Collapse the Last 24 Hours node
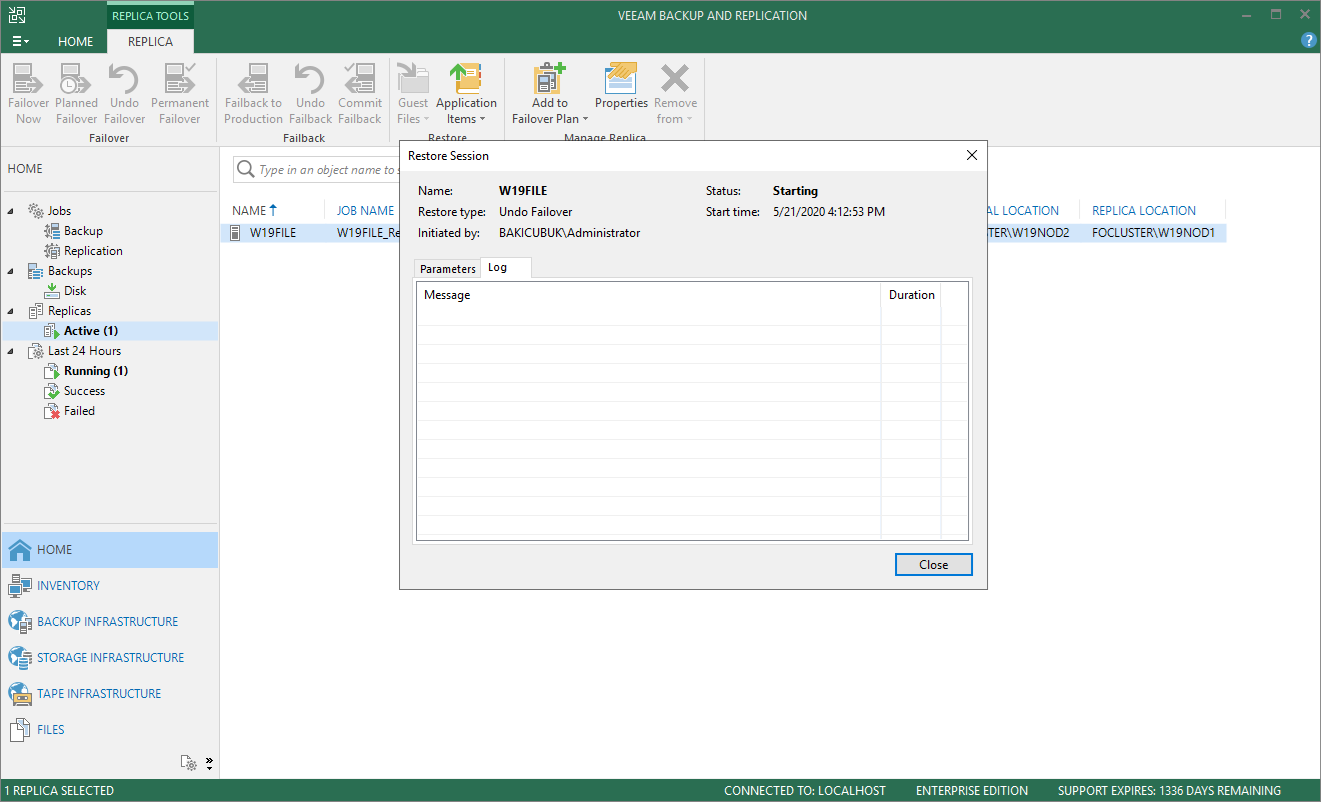The height and width of the screenshot is (802, 1321). (x=12, y=351)
